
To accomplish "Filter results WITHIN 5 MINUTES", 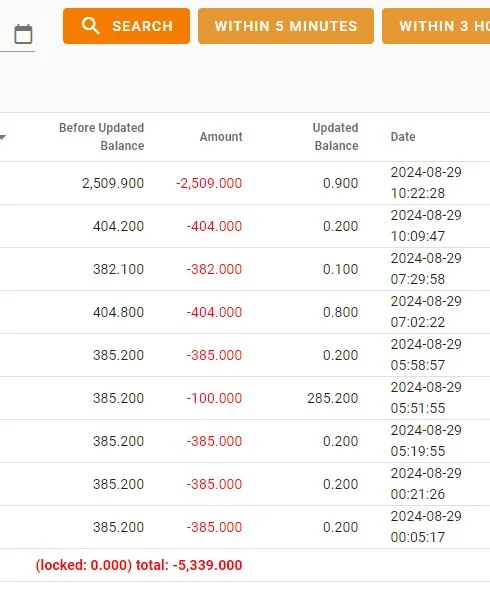I will pos(286,26).
